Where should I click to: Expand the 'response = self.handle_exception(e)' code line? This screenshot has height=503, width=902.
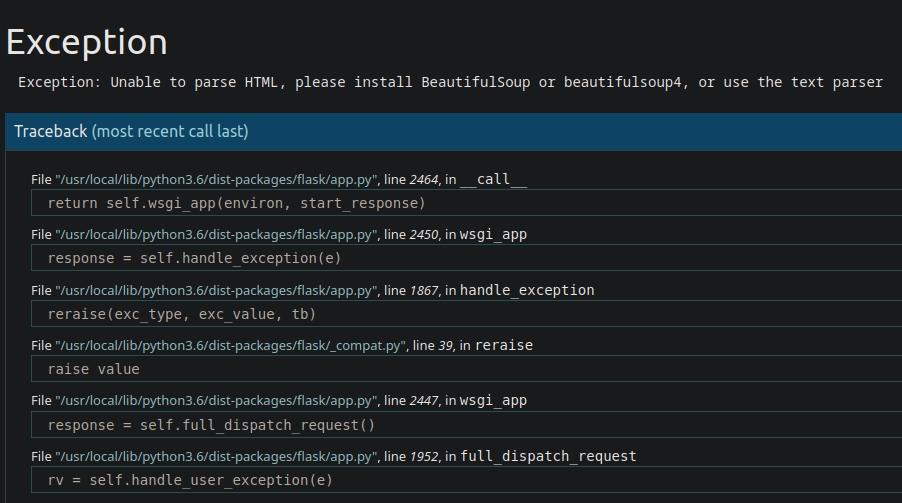click(194, 258)
